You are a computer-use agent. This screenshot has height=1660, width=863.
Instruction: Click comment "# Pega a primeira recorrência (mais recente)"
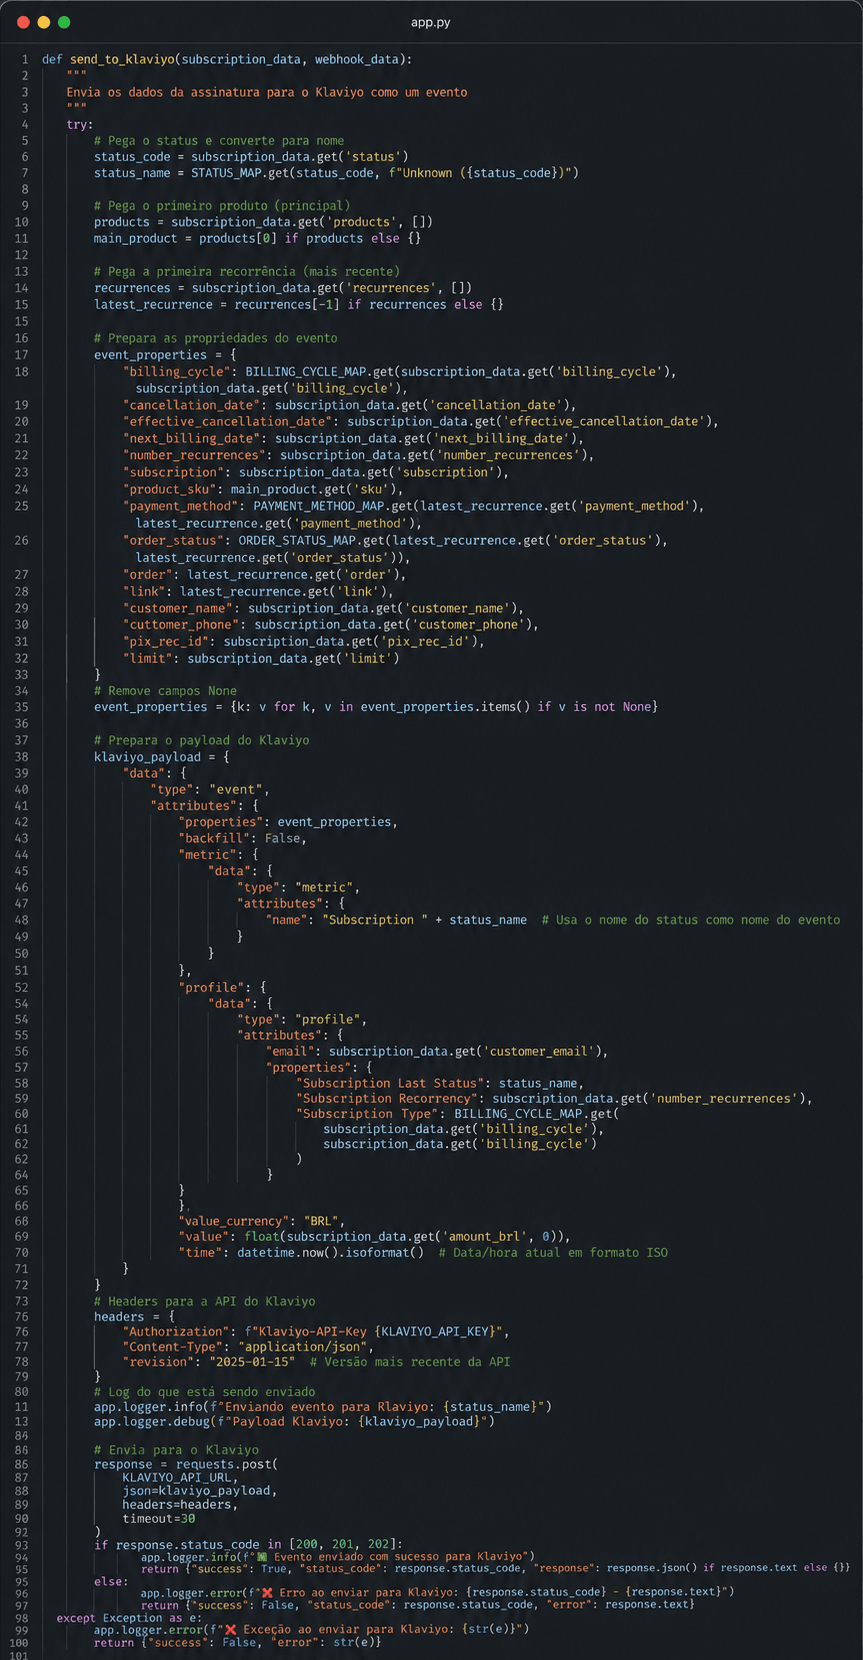coord(247,271)
